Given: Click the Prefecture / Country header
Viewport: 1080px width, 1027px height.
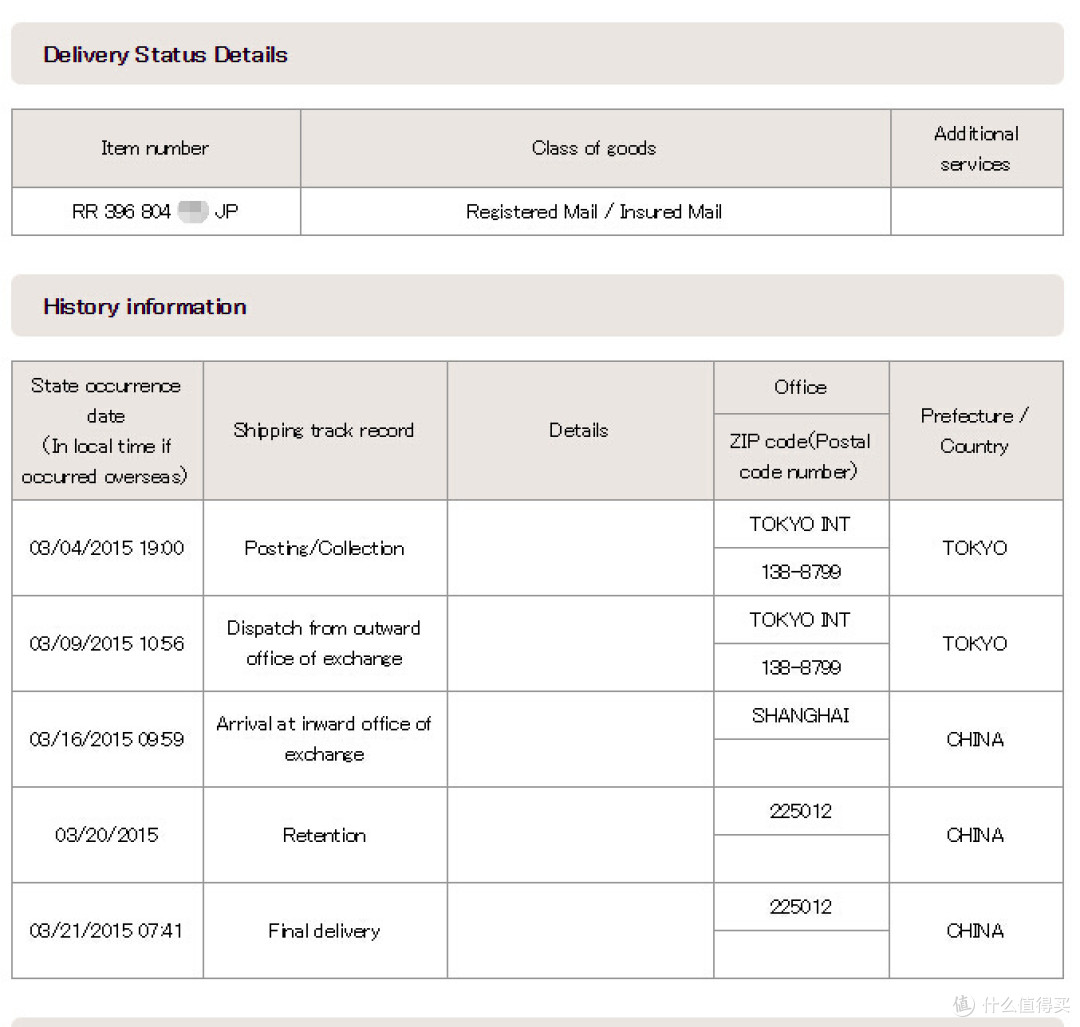Looking at the screenshot, I should point(975,430).
